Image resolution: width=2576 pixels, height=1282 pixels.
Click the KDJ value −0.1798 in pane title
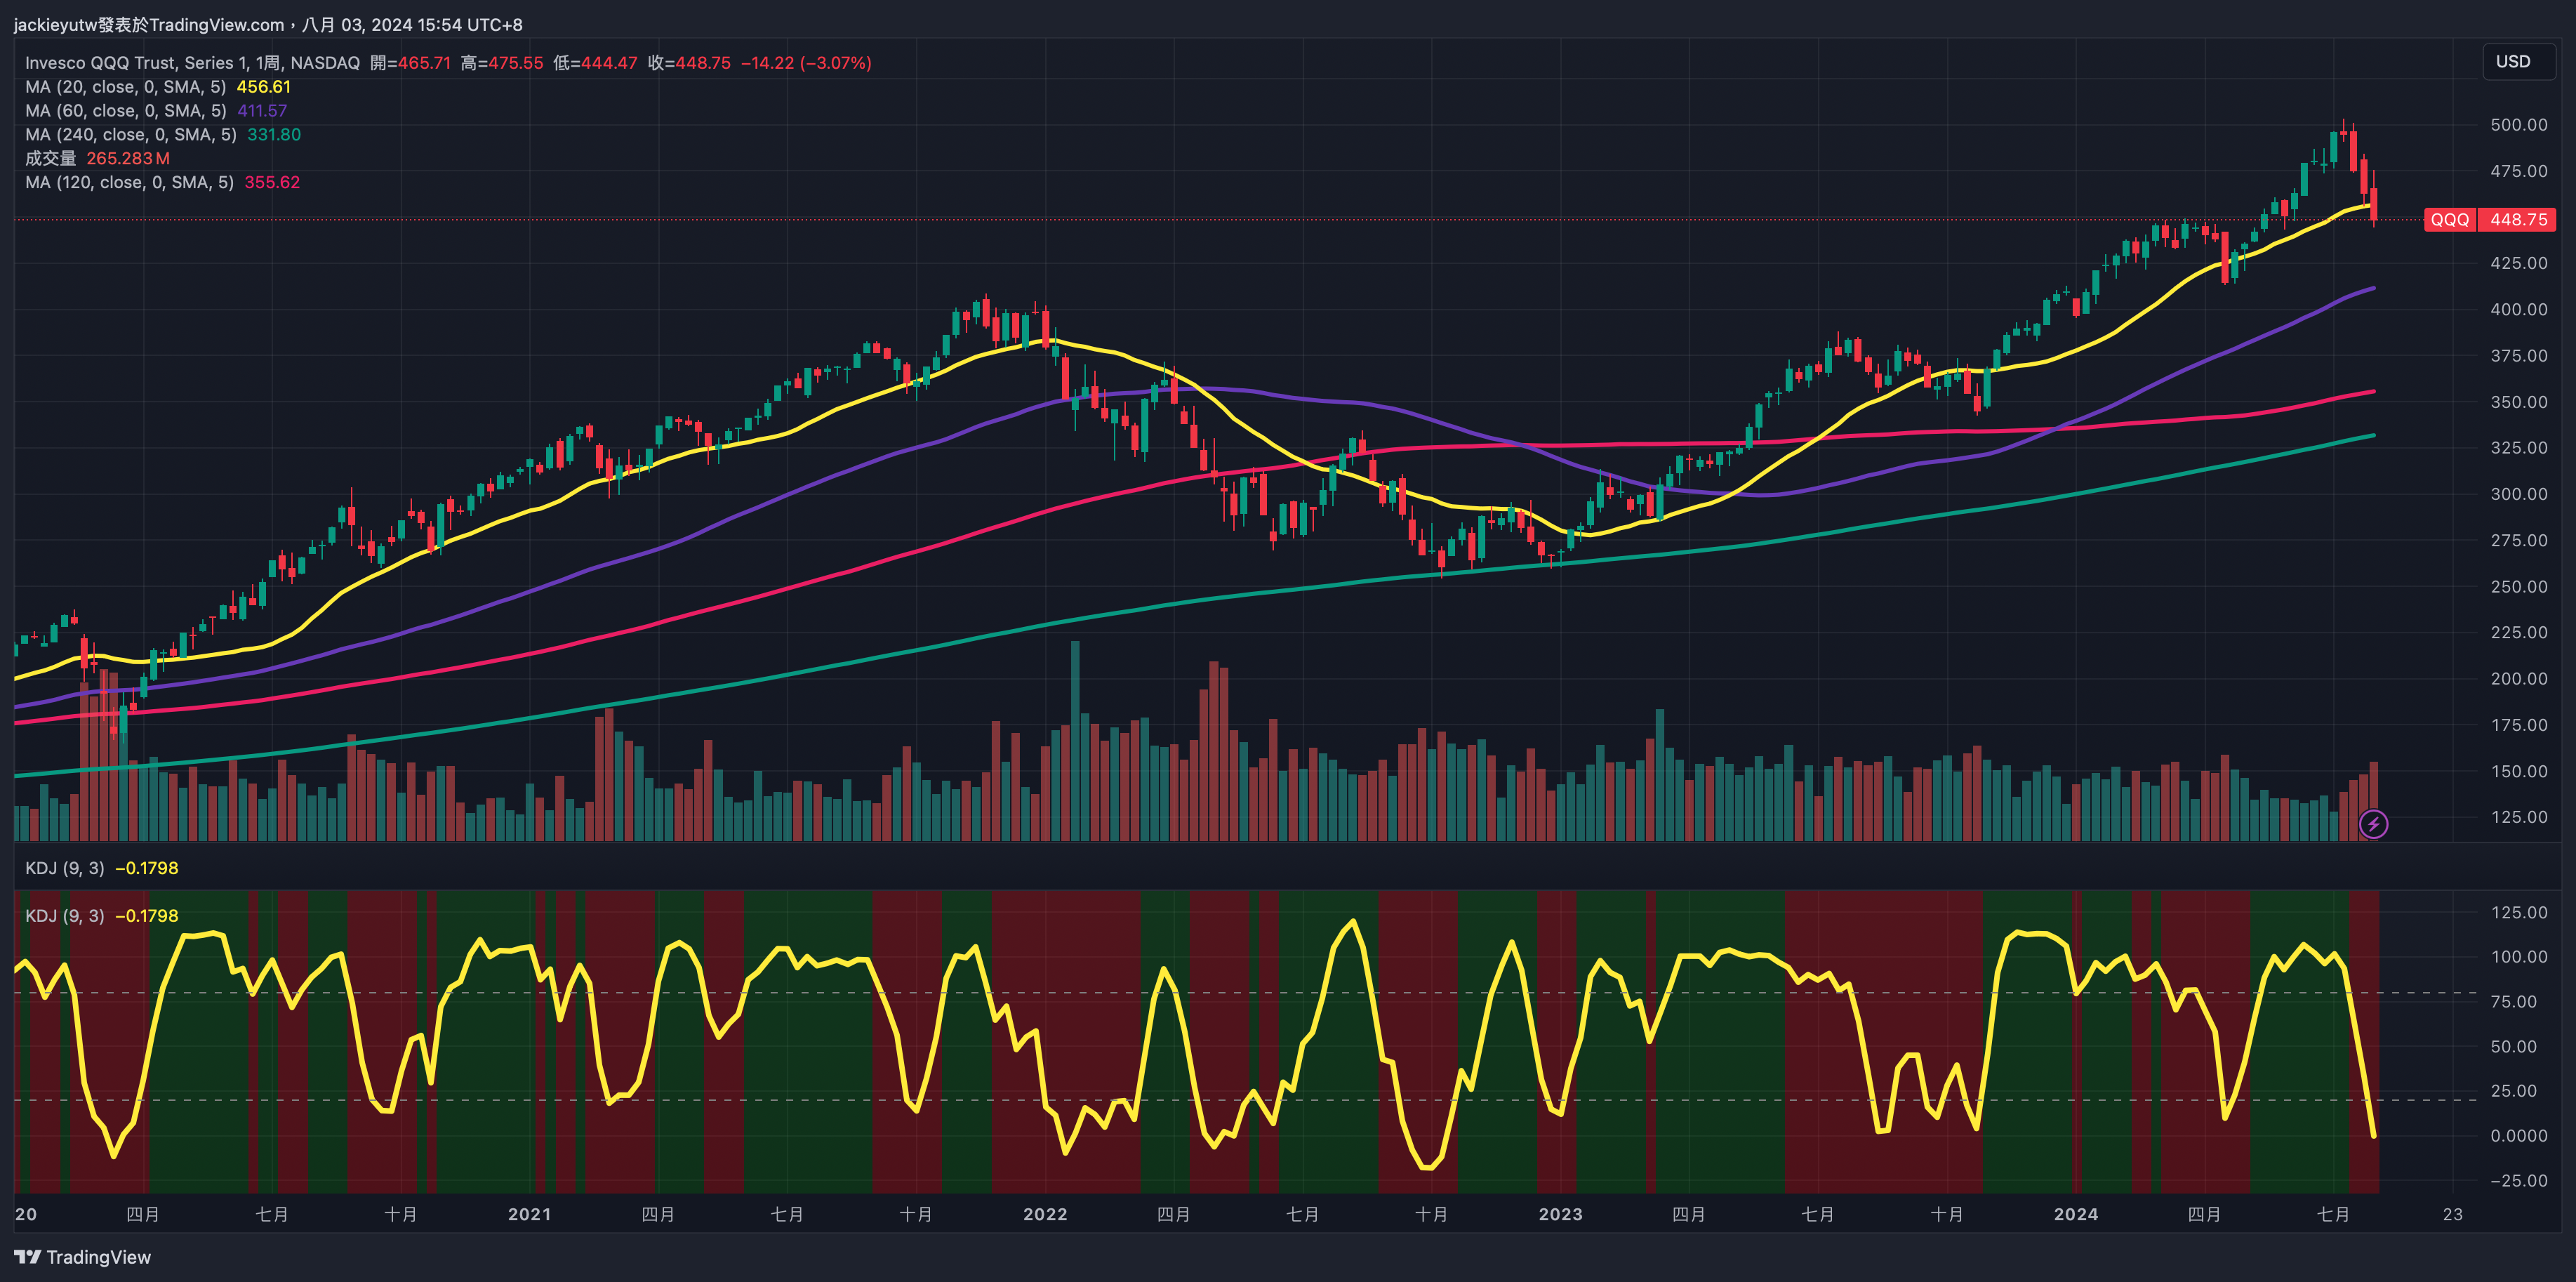click(x=147, y=868)
